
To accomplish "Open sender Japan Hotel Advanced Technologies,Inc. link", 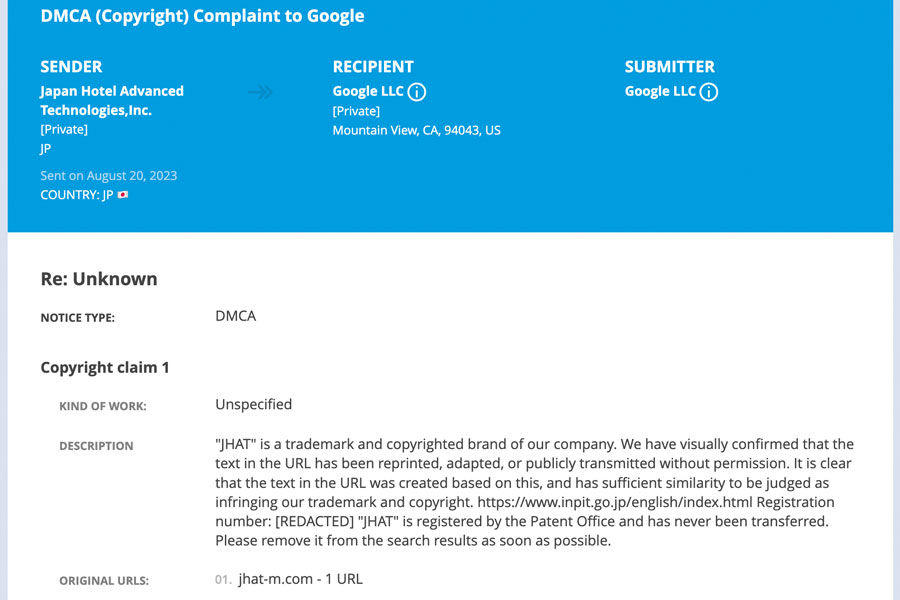I will pos(112,100).
